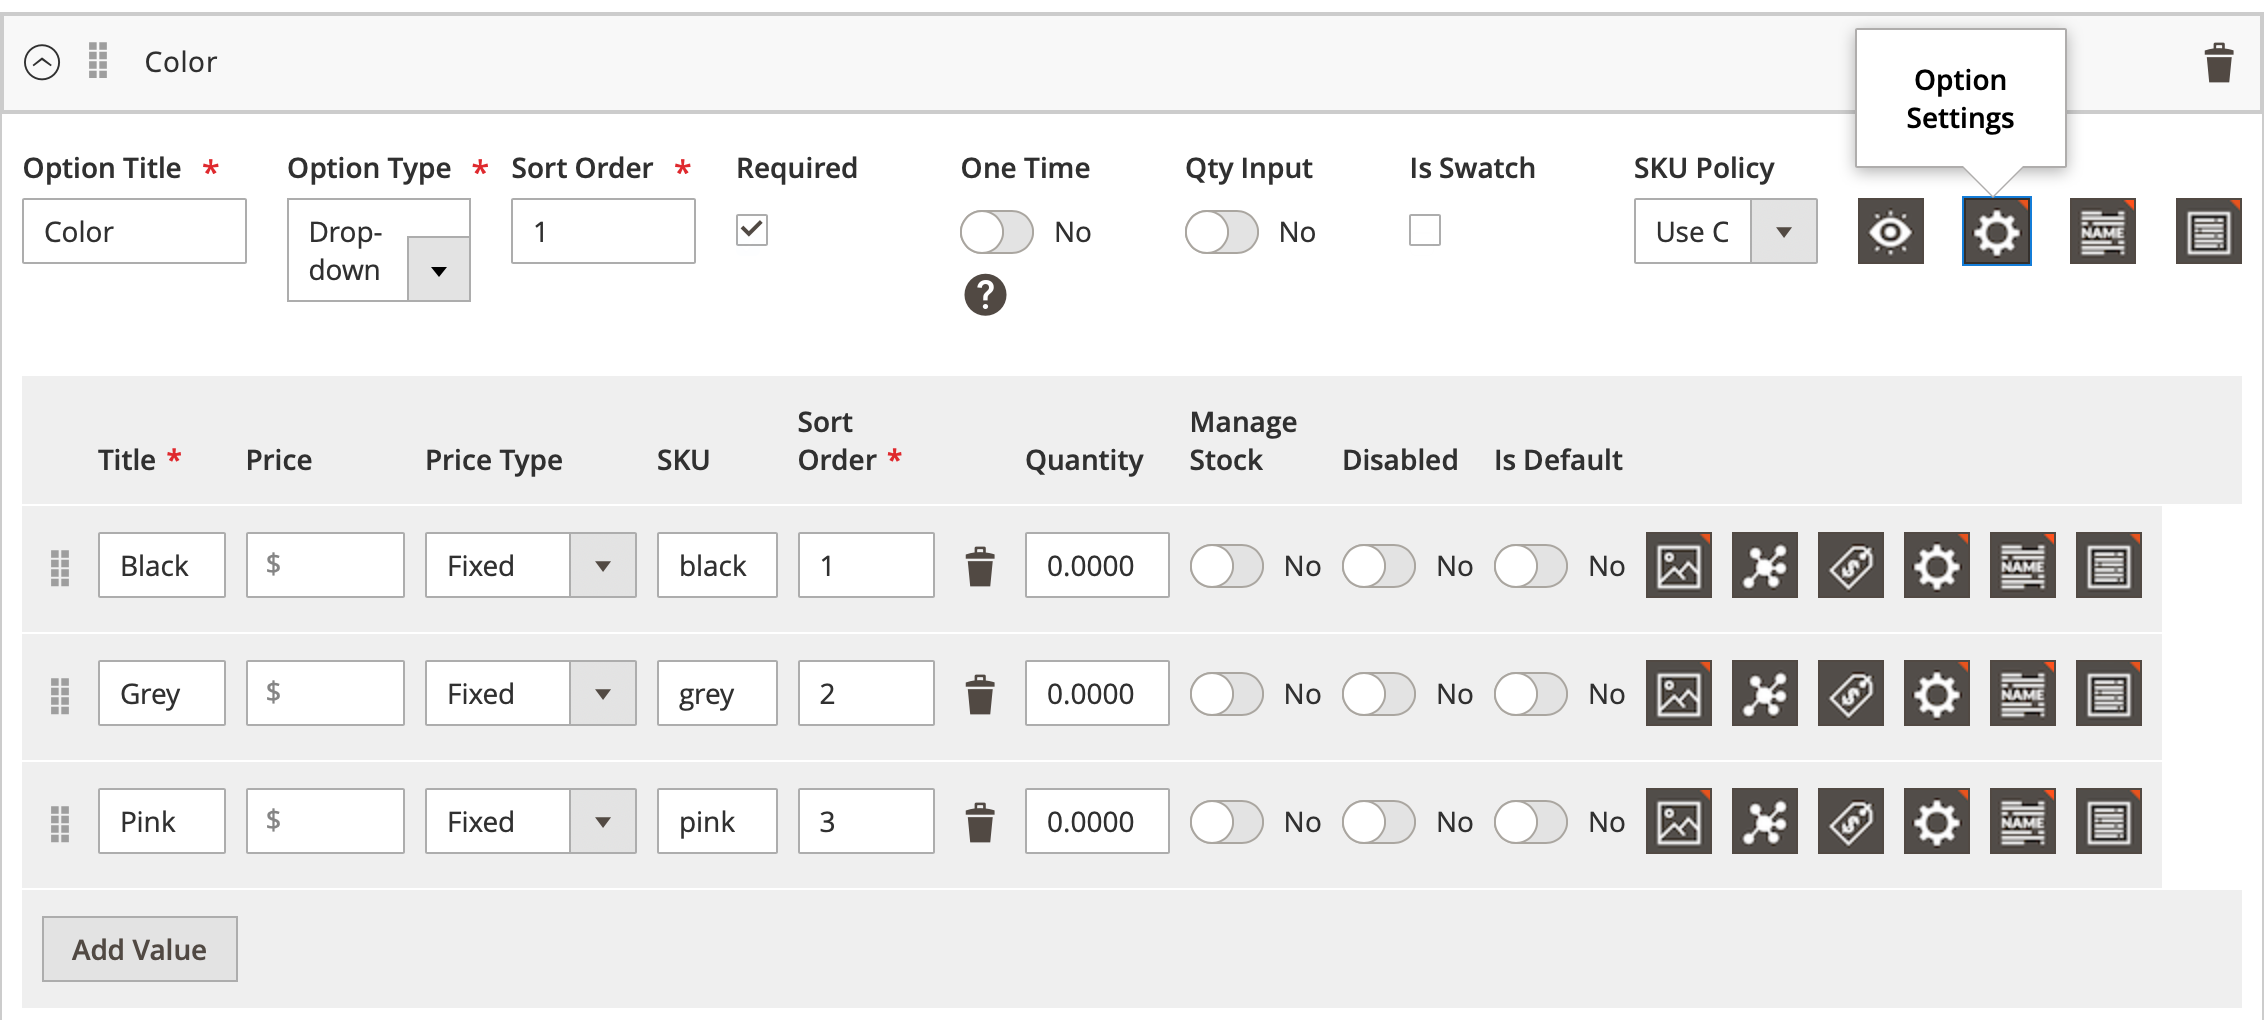The width and height of the screenshot is (2268, 1020).
Task: Click the eye visibility icon beside SKU Policy
Action: pos(1890,231)
